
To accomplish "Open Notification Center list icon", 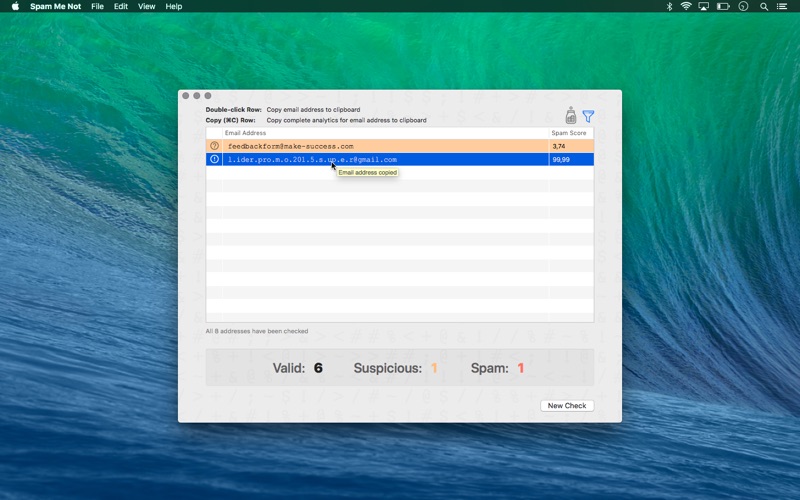I will pos(782,6).
